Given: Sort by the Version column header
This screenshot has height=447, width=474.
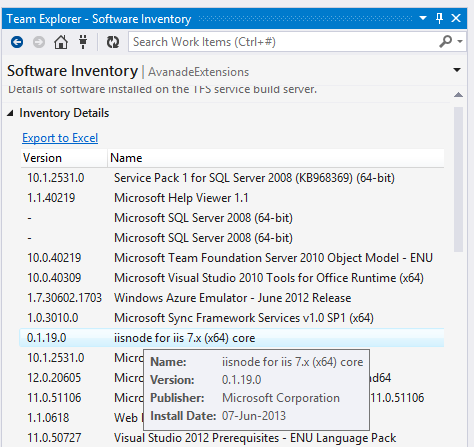Looking at the screenshot, I should coord(64,158).
